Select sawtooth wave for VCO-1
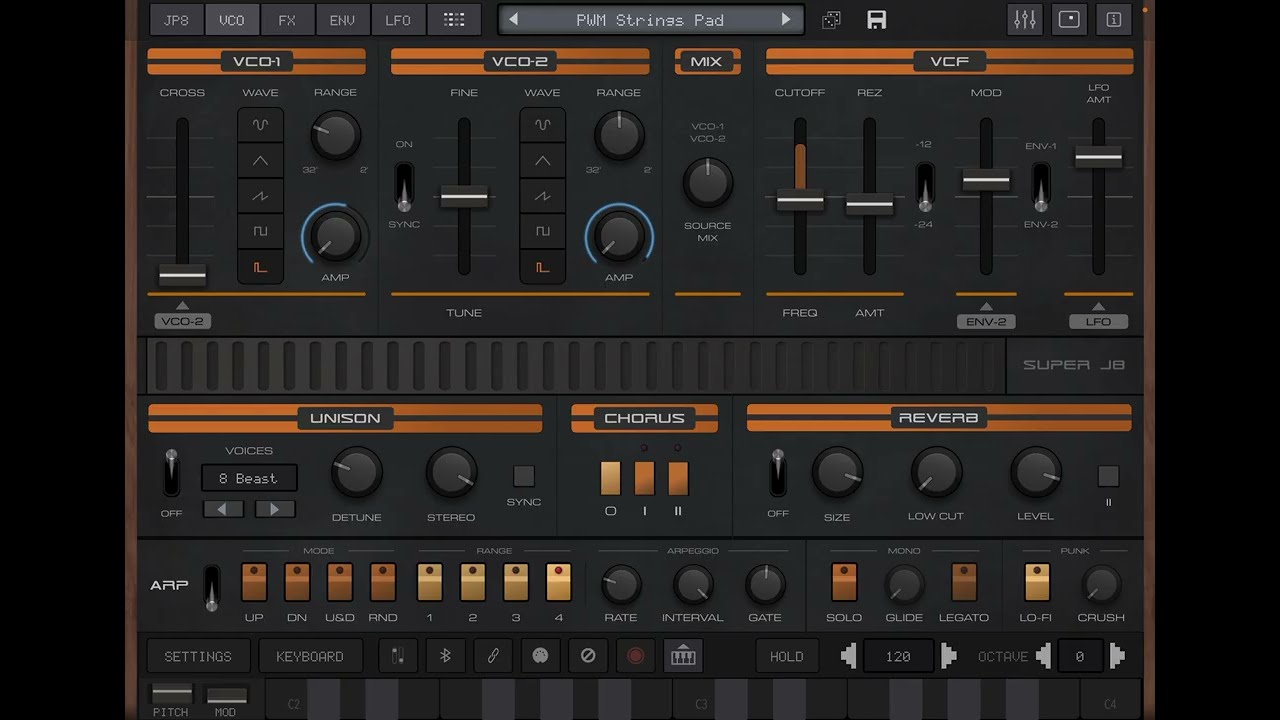The height and width of the screenshot is (720, 1280). click(260, 196)
